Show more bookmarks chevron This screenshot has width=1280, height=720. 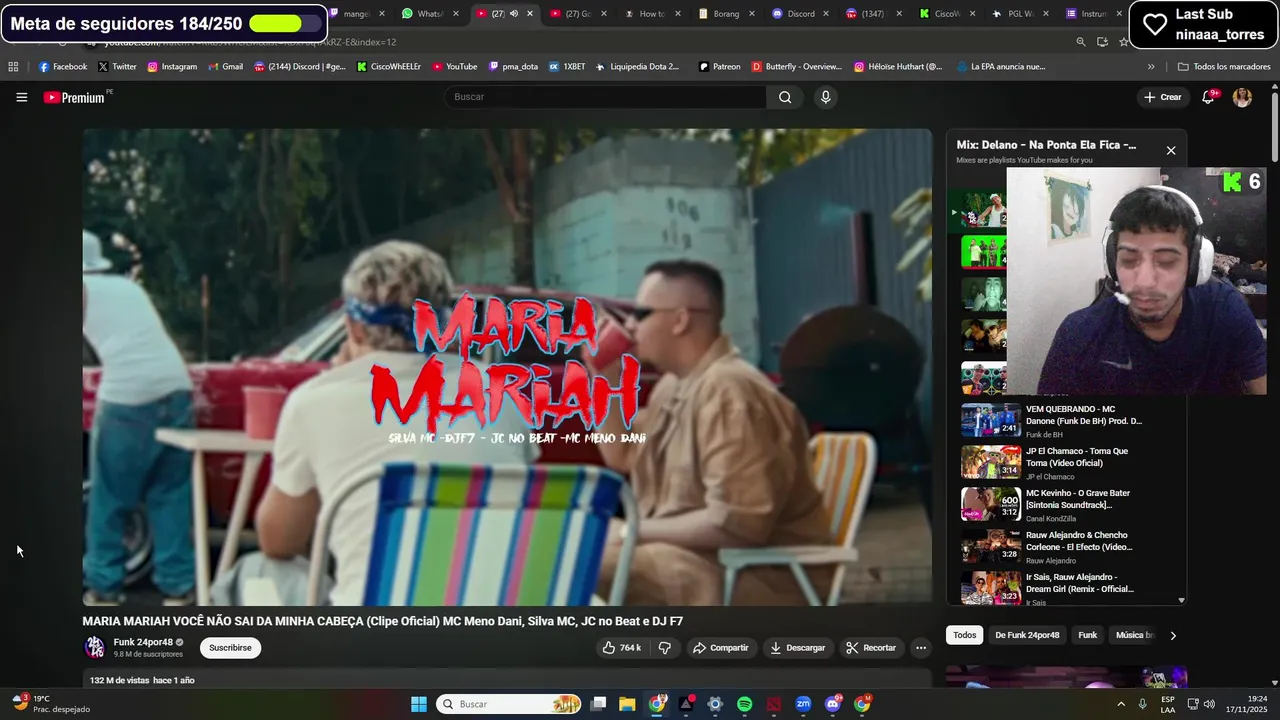click(x=1151, y=67)
